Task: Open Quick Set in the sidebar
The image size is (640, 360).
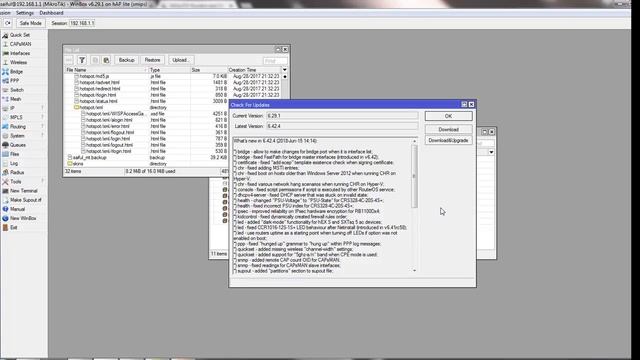Action: click(x=20, y=35)
